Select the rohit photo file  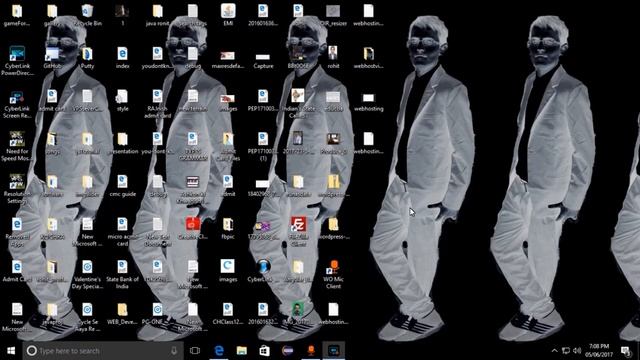tap(333, 57)
